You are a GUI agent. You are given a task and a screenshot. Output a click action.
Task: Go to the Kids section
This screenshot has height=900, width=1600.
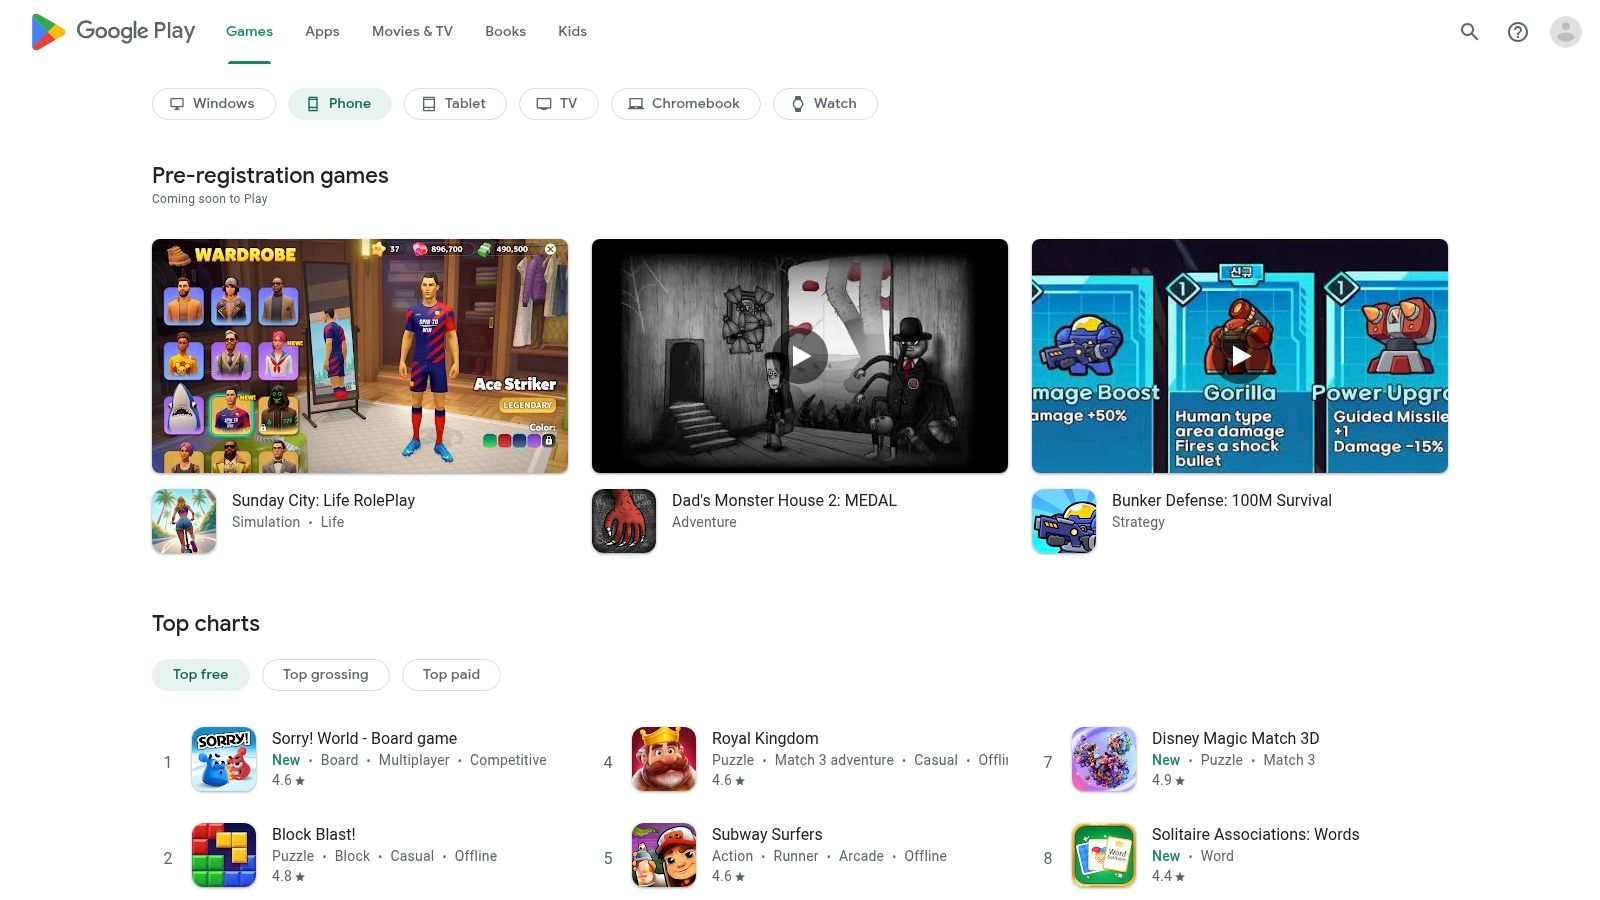point(572,31)
